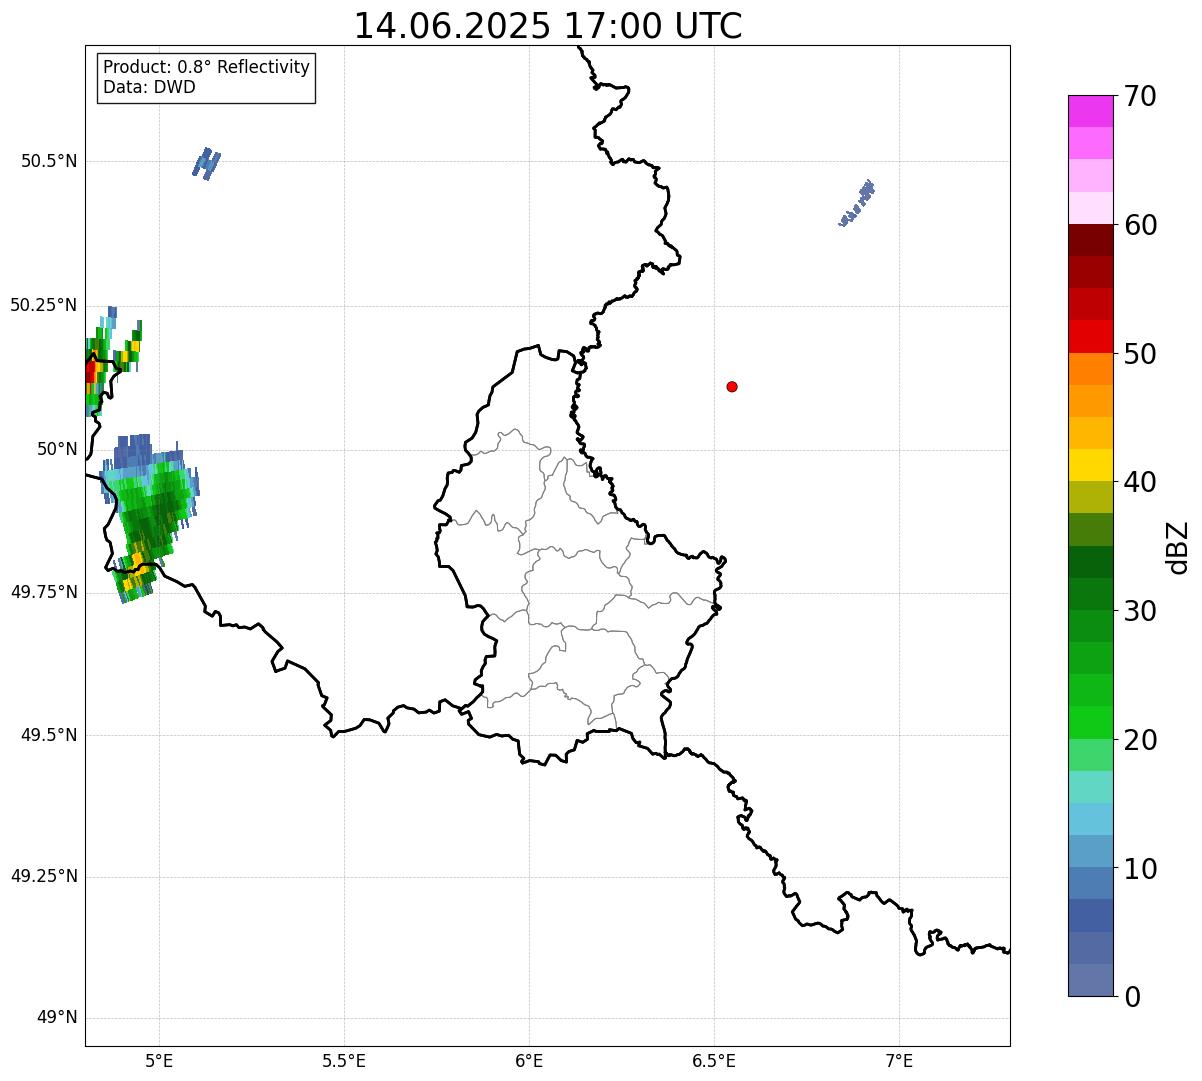The height and width of the screenshot is (1081, 1202).
Task: Click the yellow colorbar swatch at 40
Action: pyautogui.click(x=1090, y=465)
